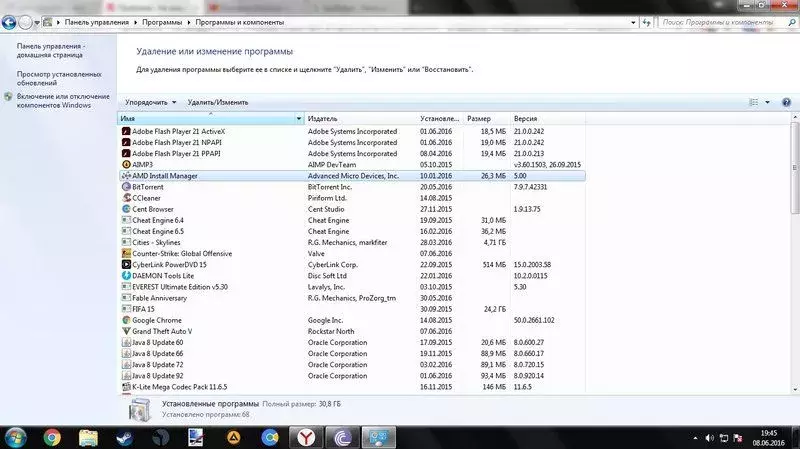Click the K-Lite Mega Codec Pack icon

pos(126,387)
